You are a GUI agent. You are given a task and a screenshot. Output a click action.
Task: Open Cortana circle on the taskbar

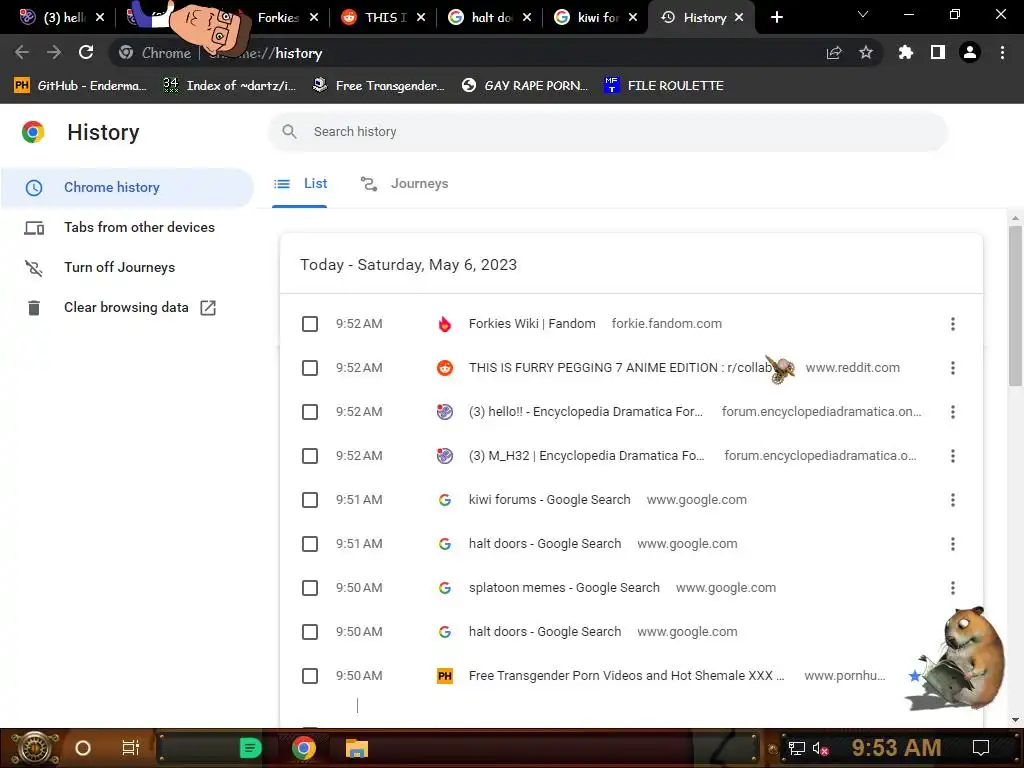coord(83,748)
